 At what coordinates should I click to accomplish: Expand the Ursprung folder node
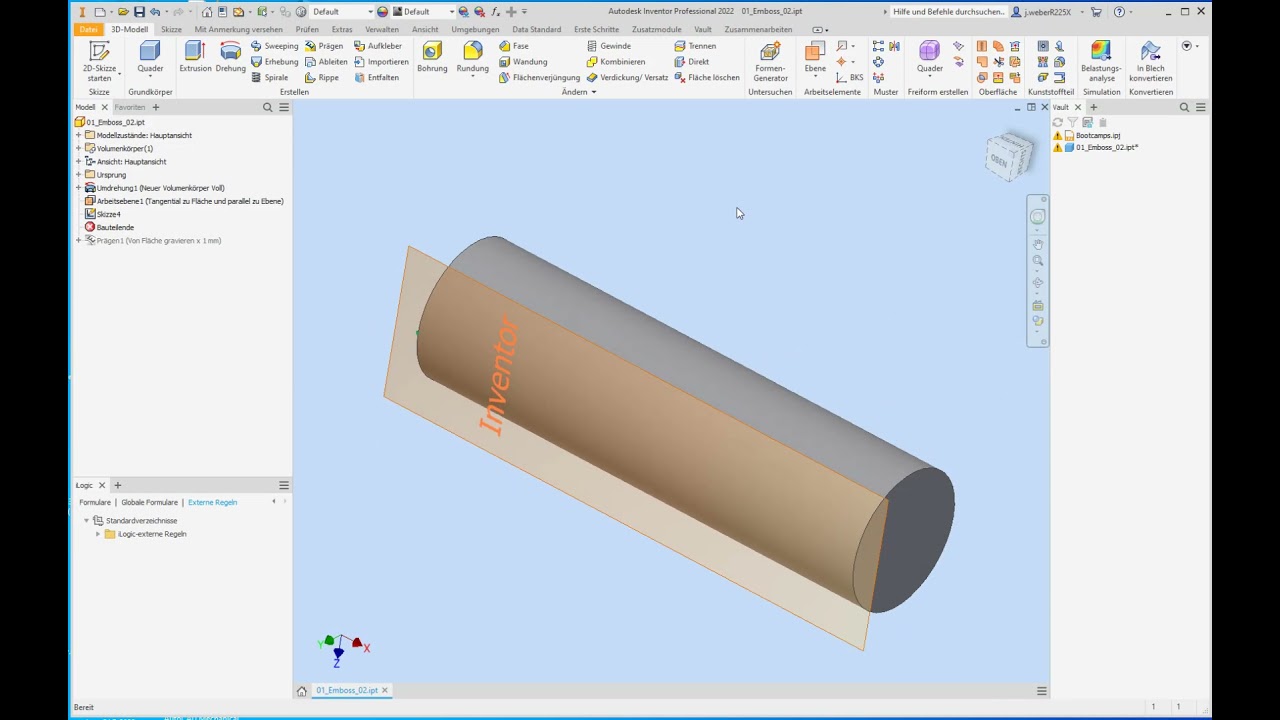(x=79, y=174)
